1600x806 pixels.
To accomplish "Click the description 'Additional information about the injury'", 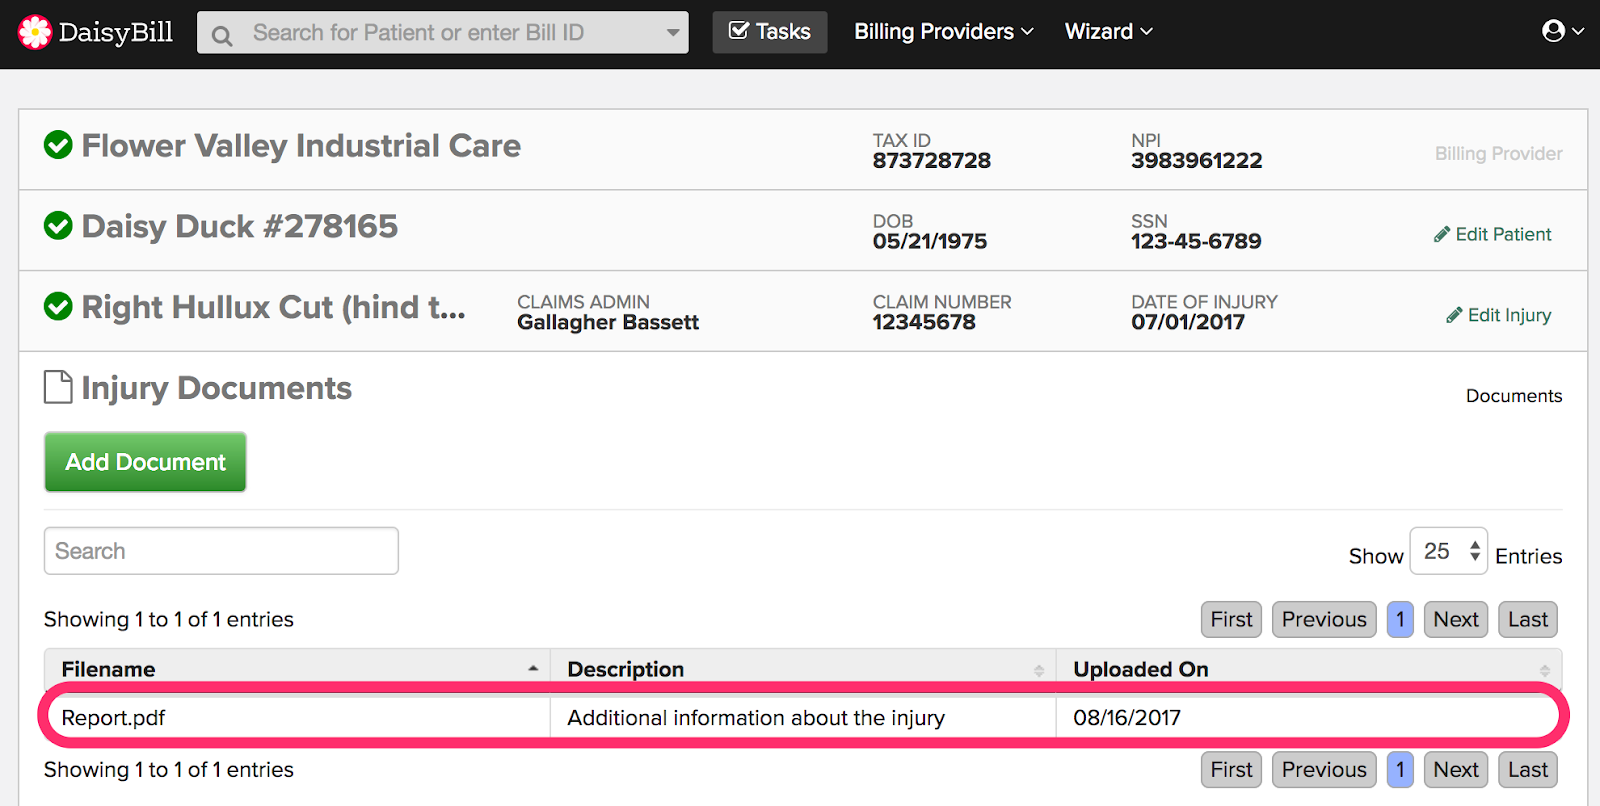I will (756, 718).
